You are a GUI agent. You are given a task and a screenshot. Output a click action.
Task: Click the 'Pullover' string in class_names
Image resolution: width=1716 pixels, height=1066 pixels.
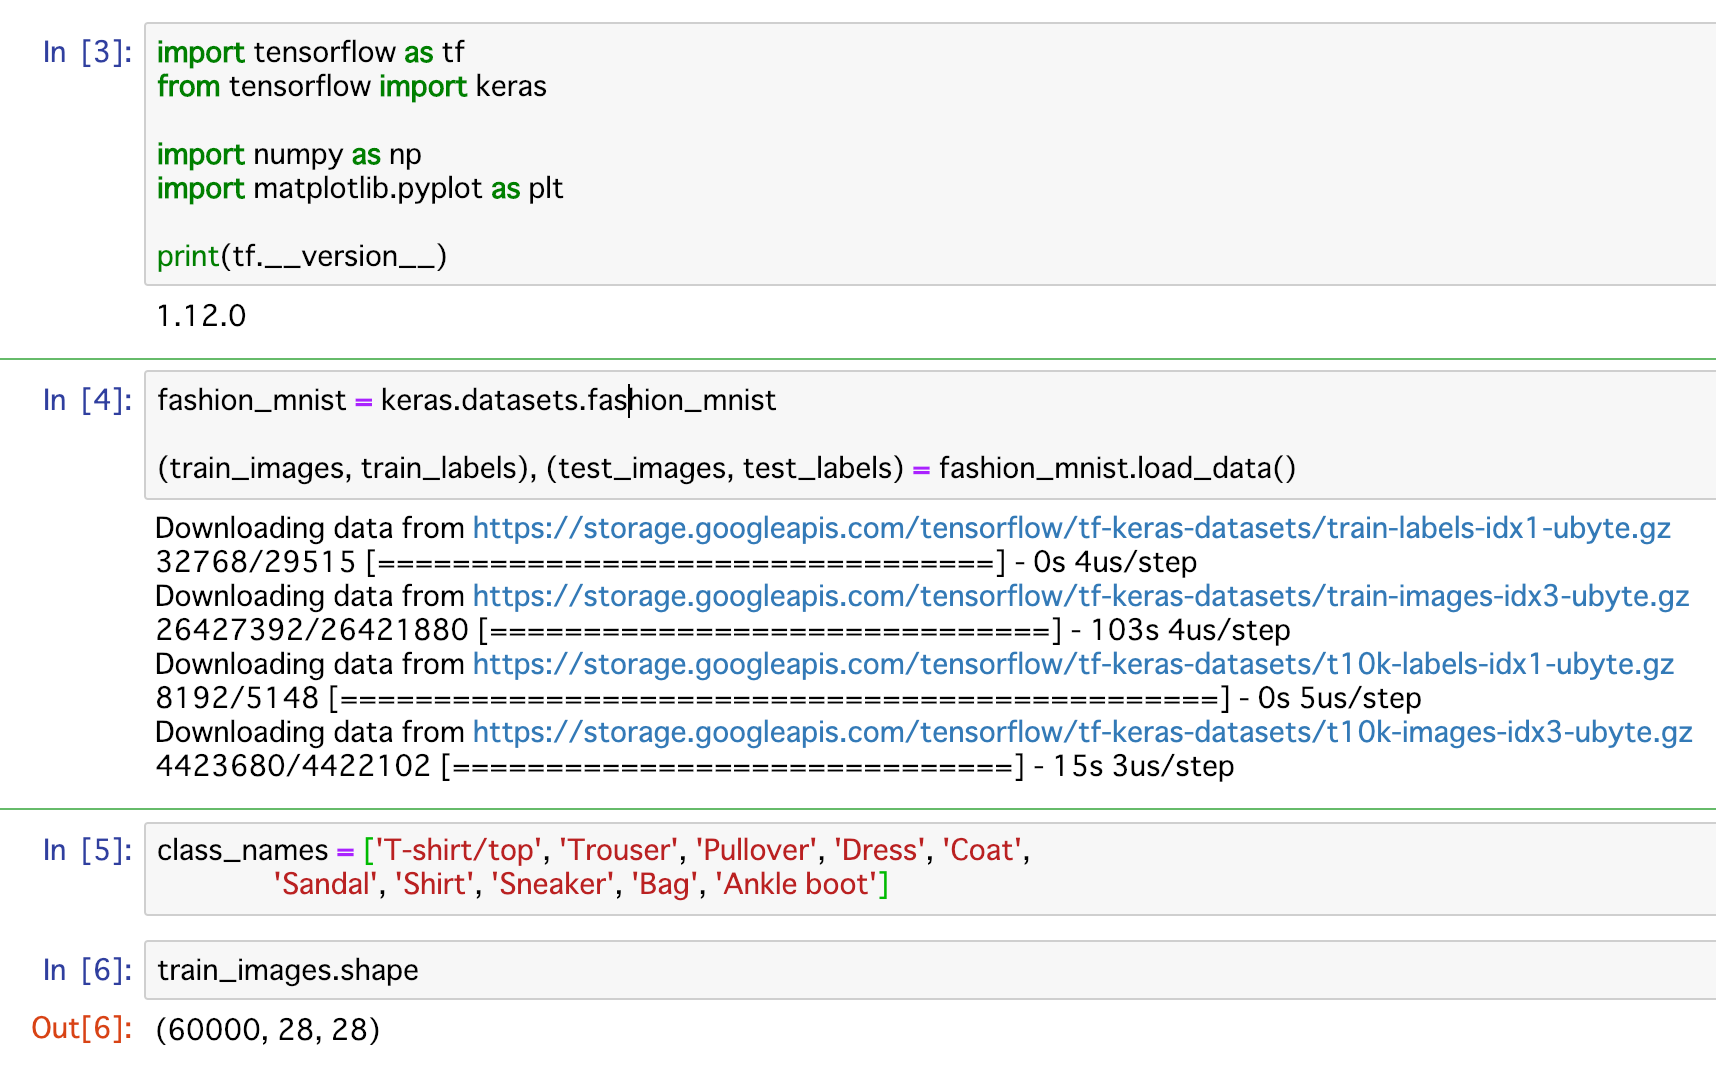tap(756, 850)
